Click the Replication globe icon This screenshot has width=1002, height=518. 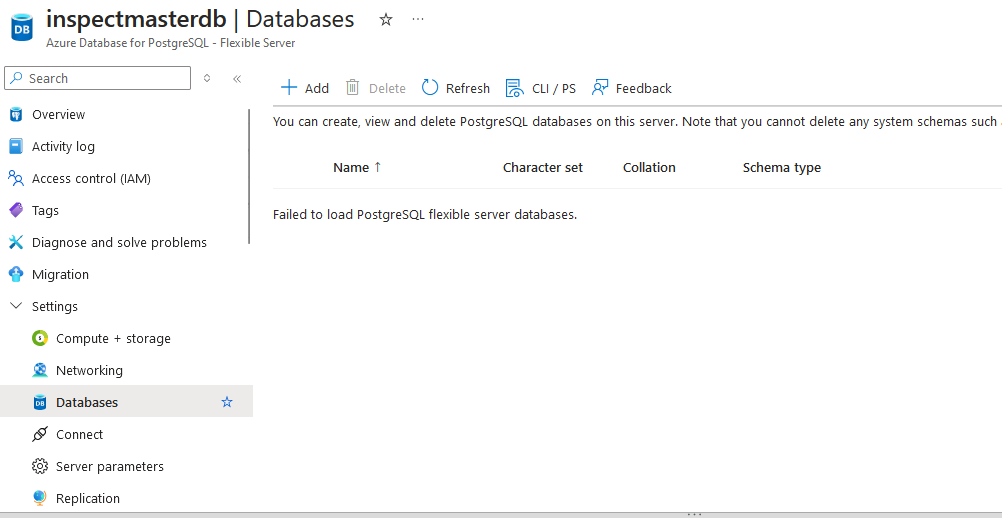coord(40,498)
